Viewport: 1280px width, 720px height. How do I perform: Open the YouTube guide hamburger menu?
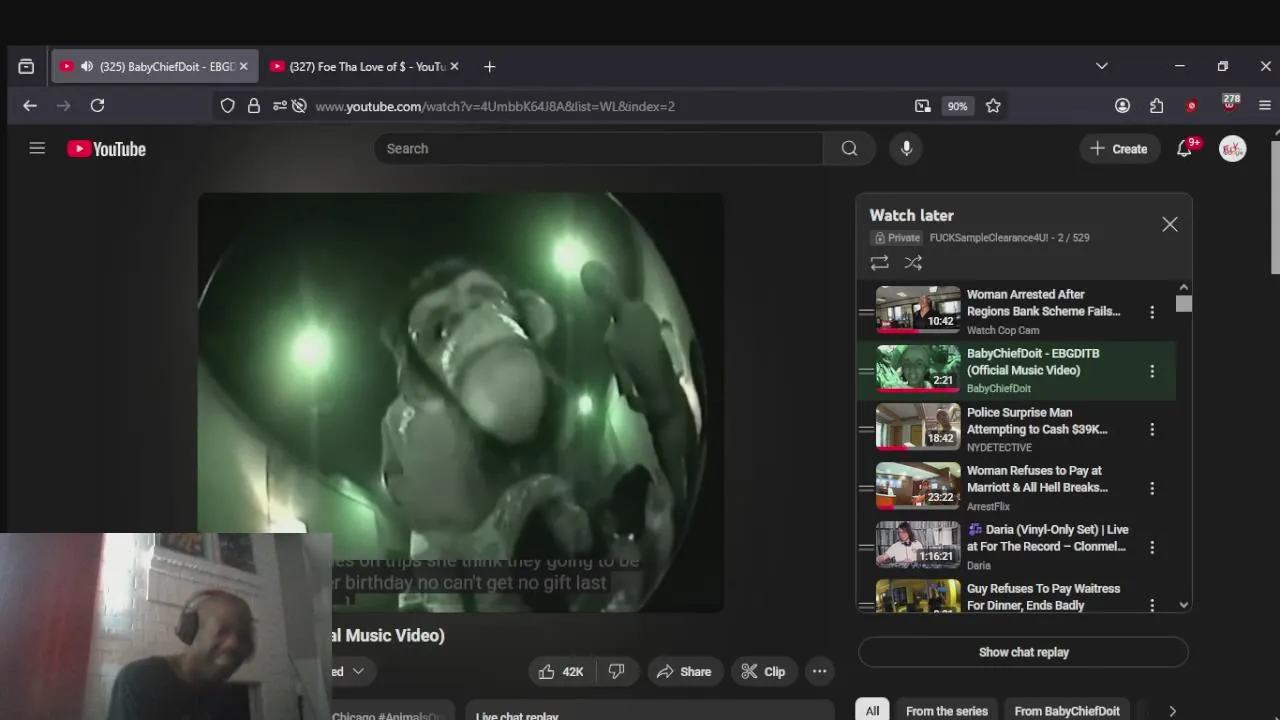(37, 148)
